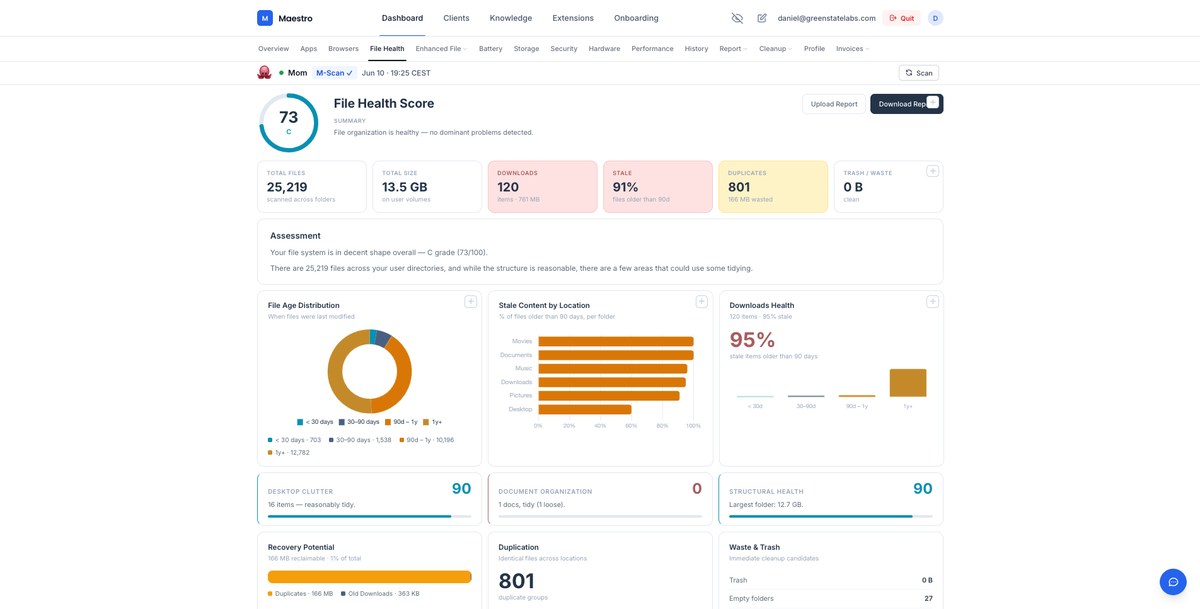Start a new Scan

pos(919,73)
